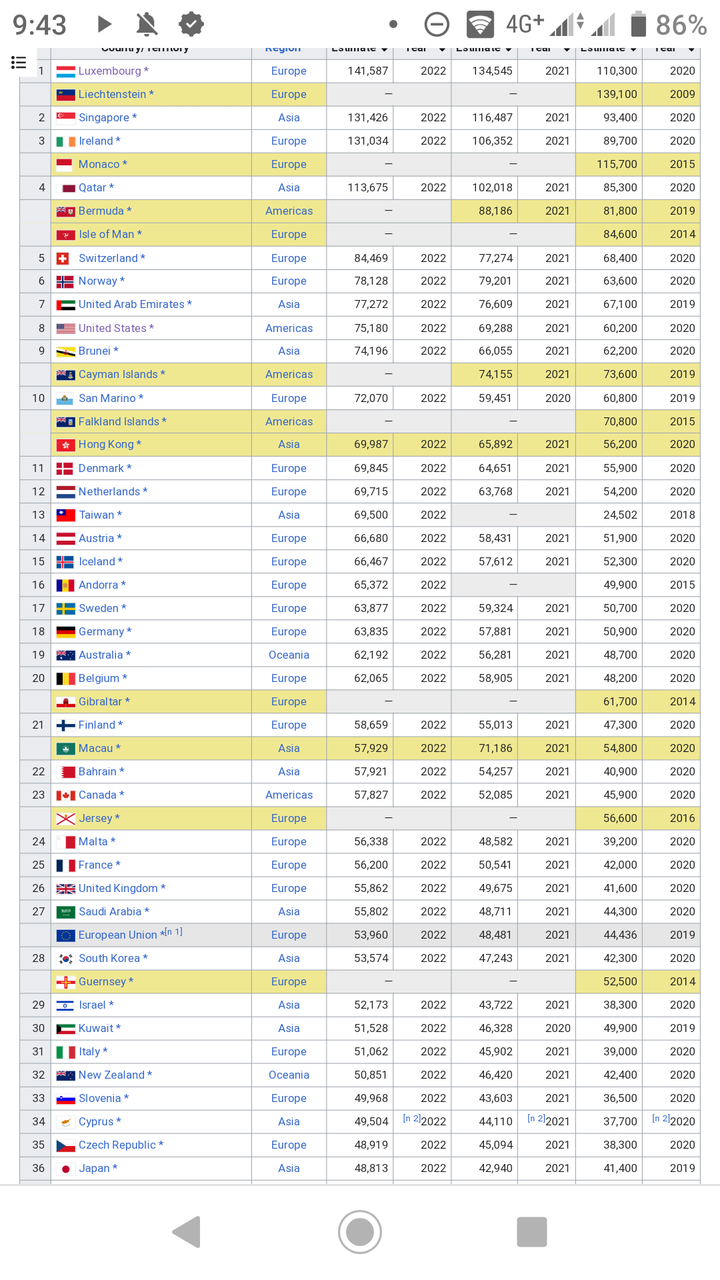Select the 141,587 estimate for Luxembourg

pos(368,71)
